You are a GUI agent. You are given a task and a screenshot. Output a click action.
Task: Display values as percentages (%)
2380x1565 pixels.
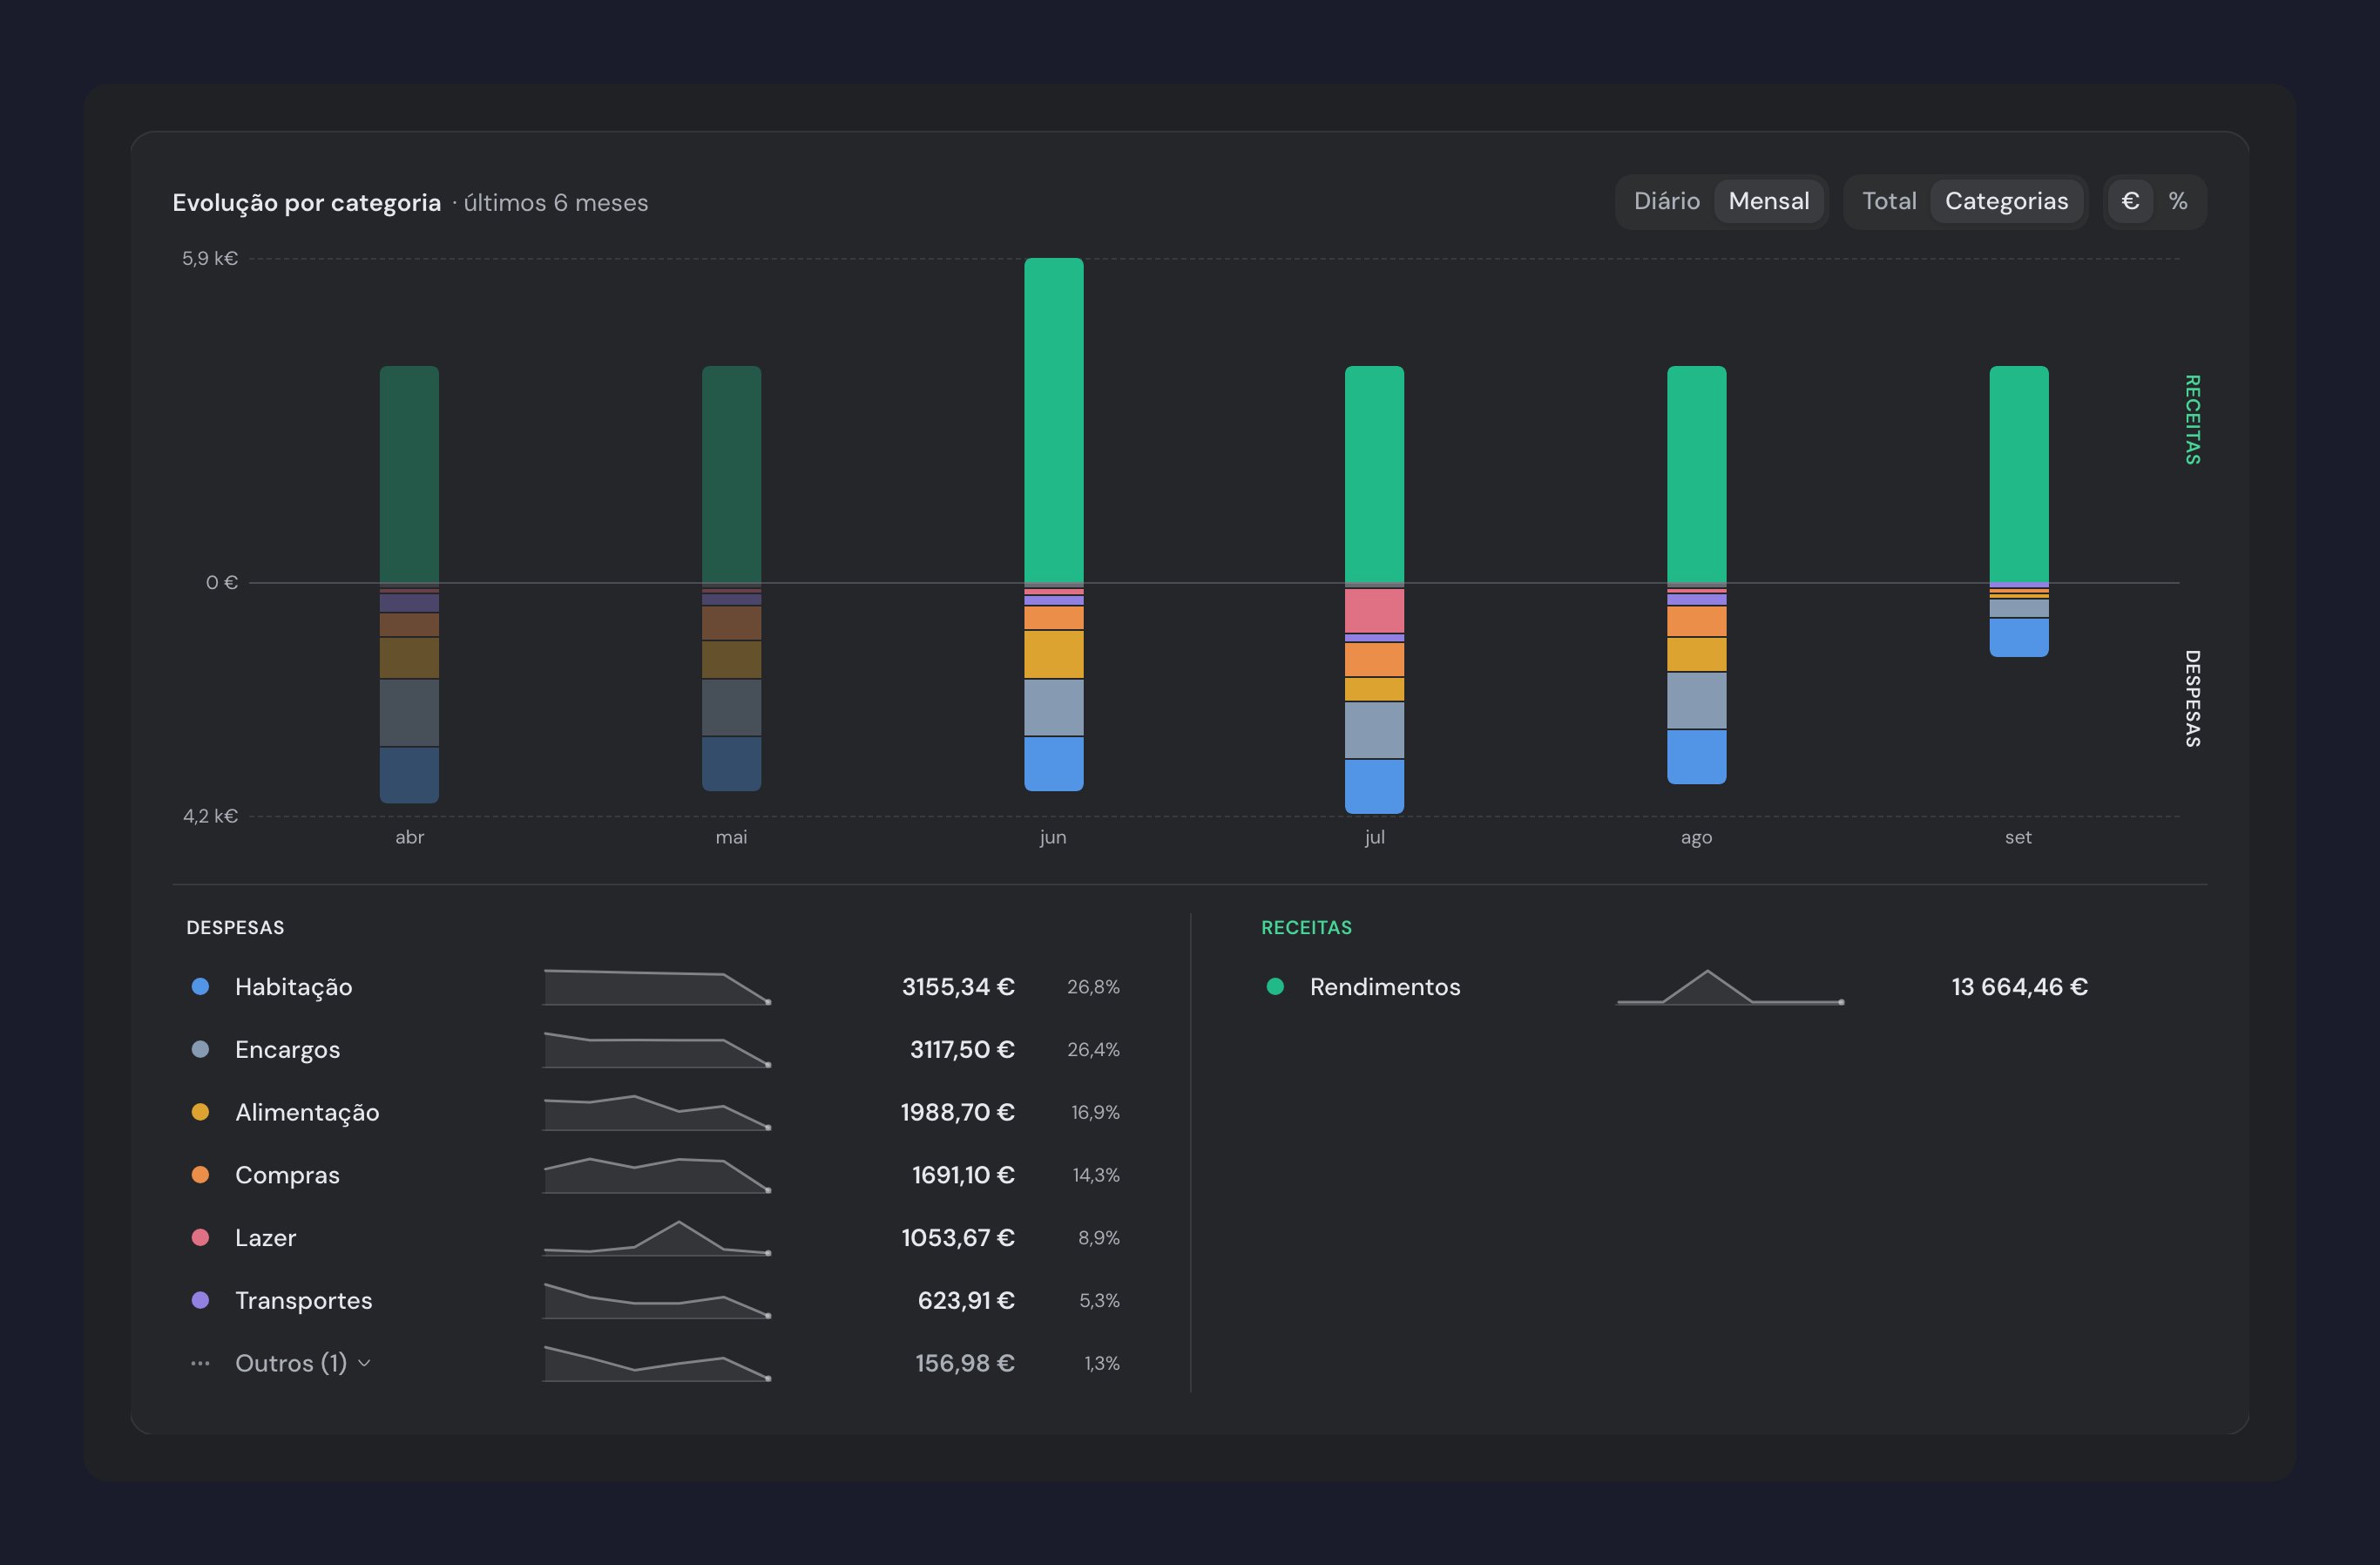point(2178,201)
